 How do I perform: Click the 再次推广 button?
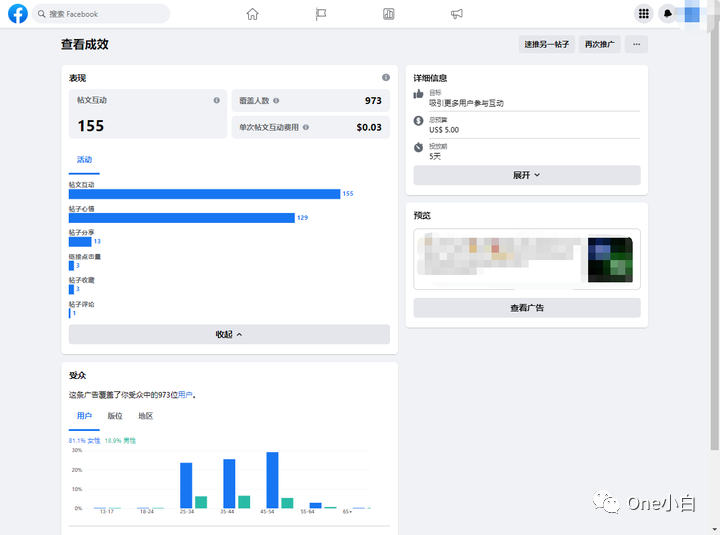600,44
